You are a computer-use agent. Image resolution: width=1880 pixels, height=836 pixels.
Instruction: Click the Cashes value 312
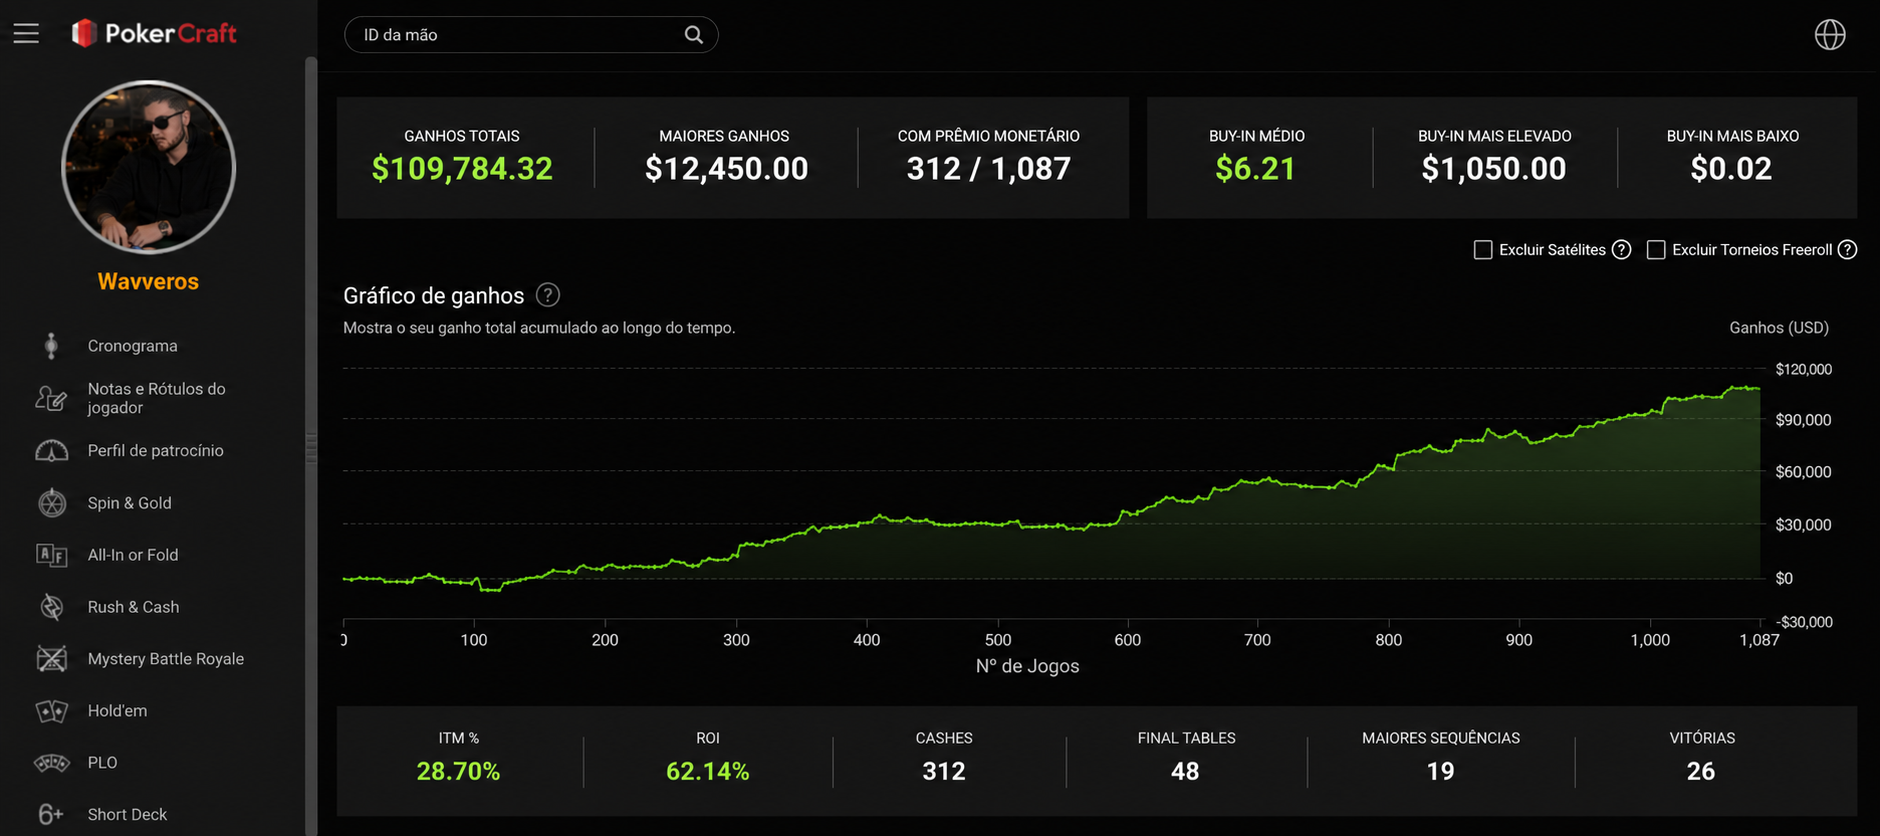pyautogui.click(x=944, y=771)
